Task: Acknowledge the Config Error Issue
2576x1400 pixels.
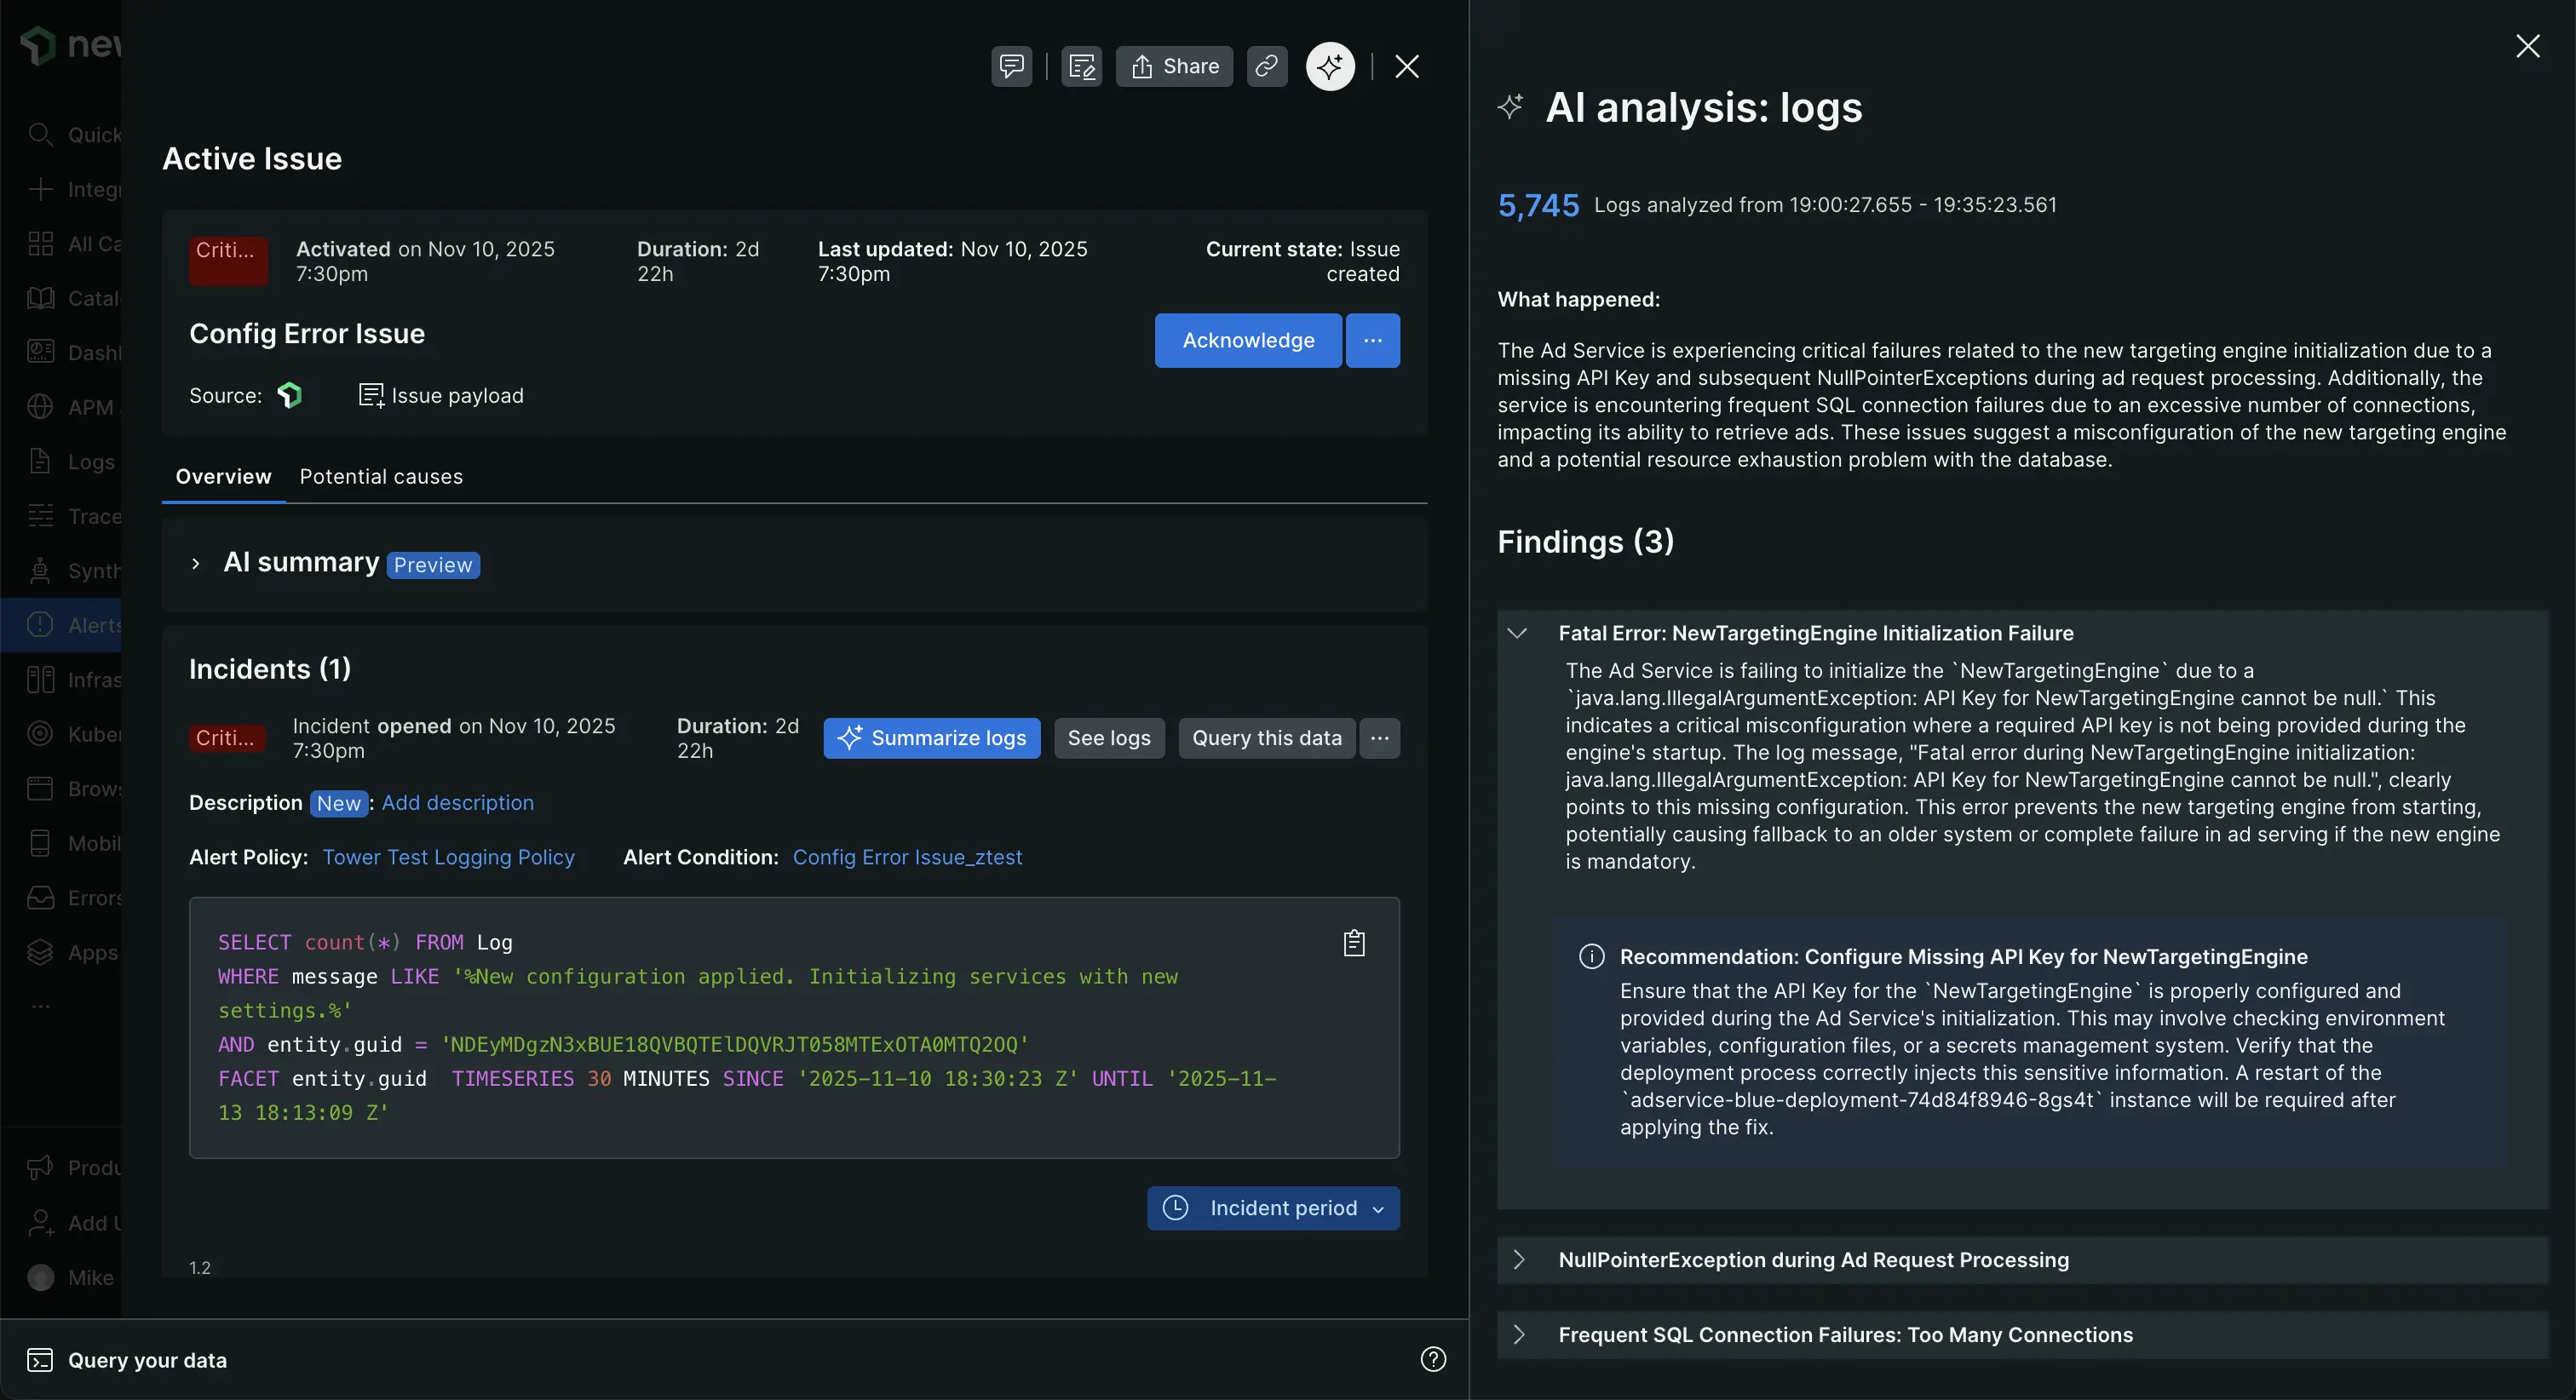Action: pos(1247,340)
